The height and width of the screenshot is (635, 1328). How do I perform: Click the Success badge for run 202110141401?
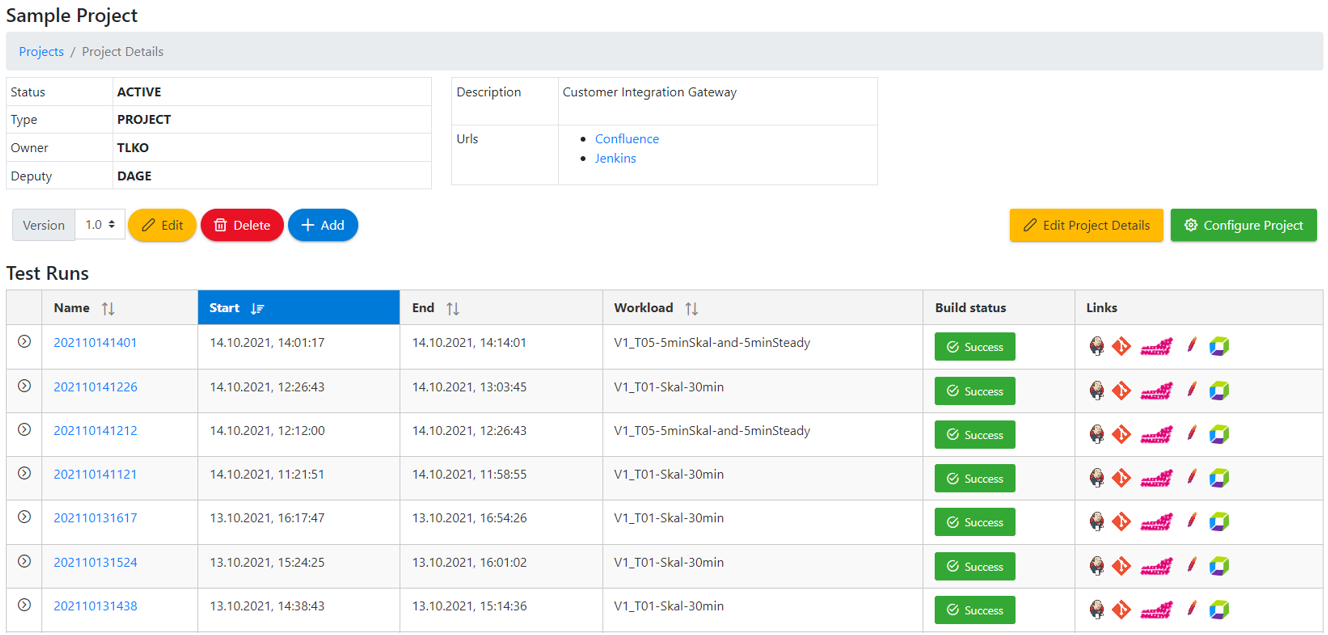click(x=974, y=345)
